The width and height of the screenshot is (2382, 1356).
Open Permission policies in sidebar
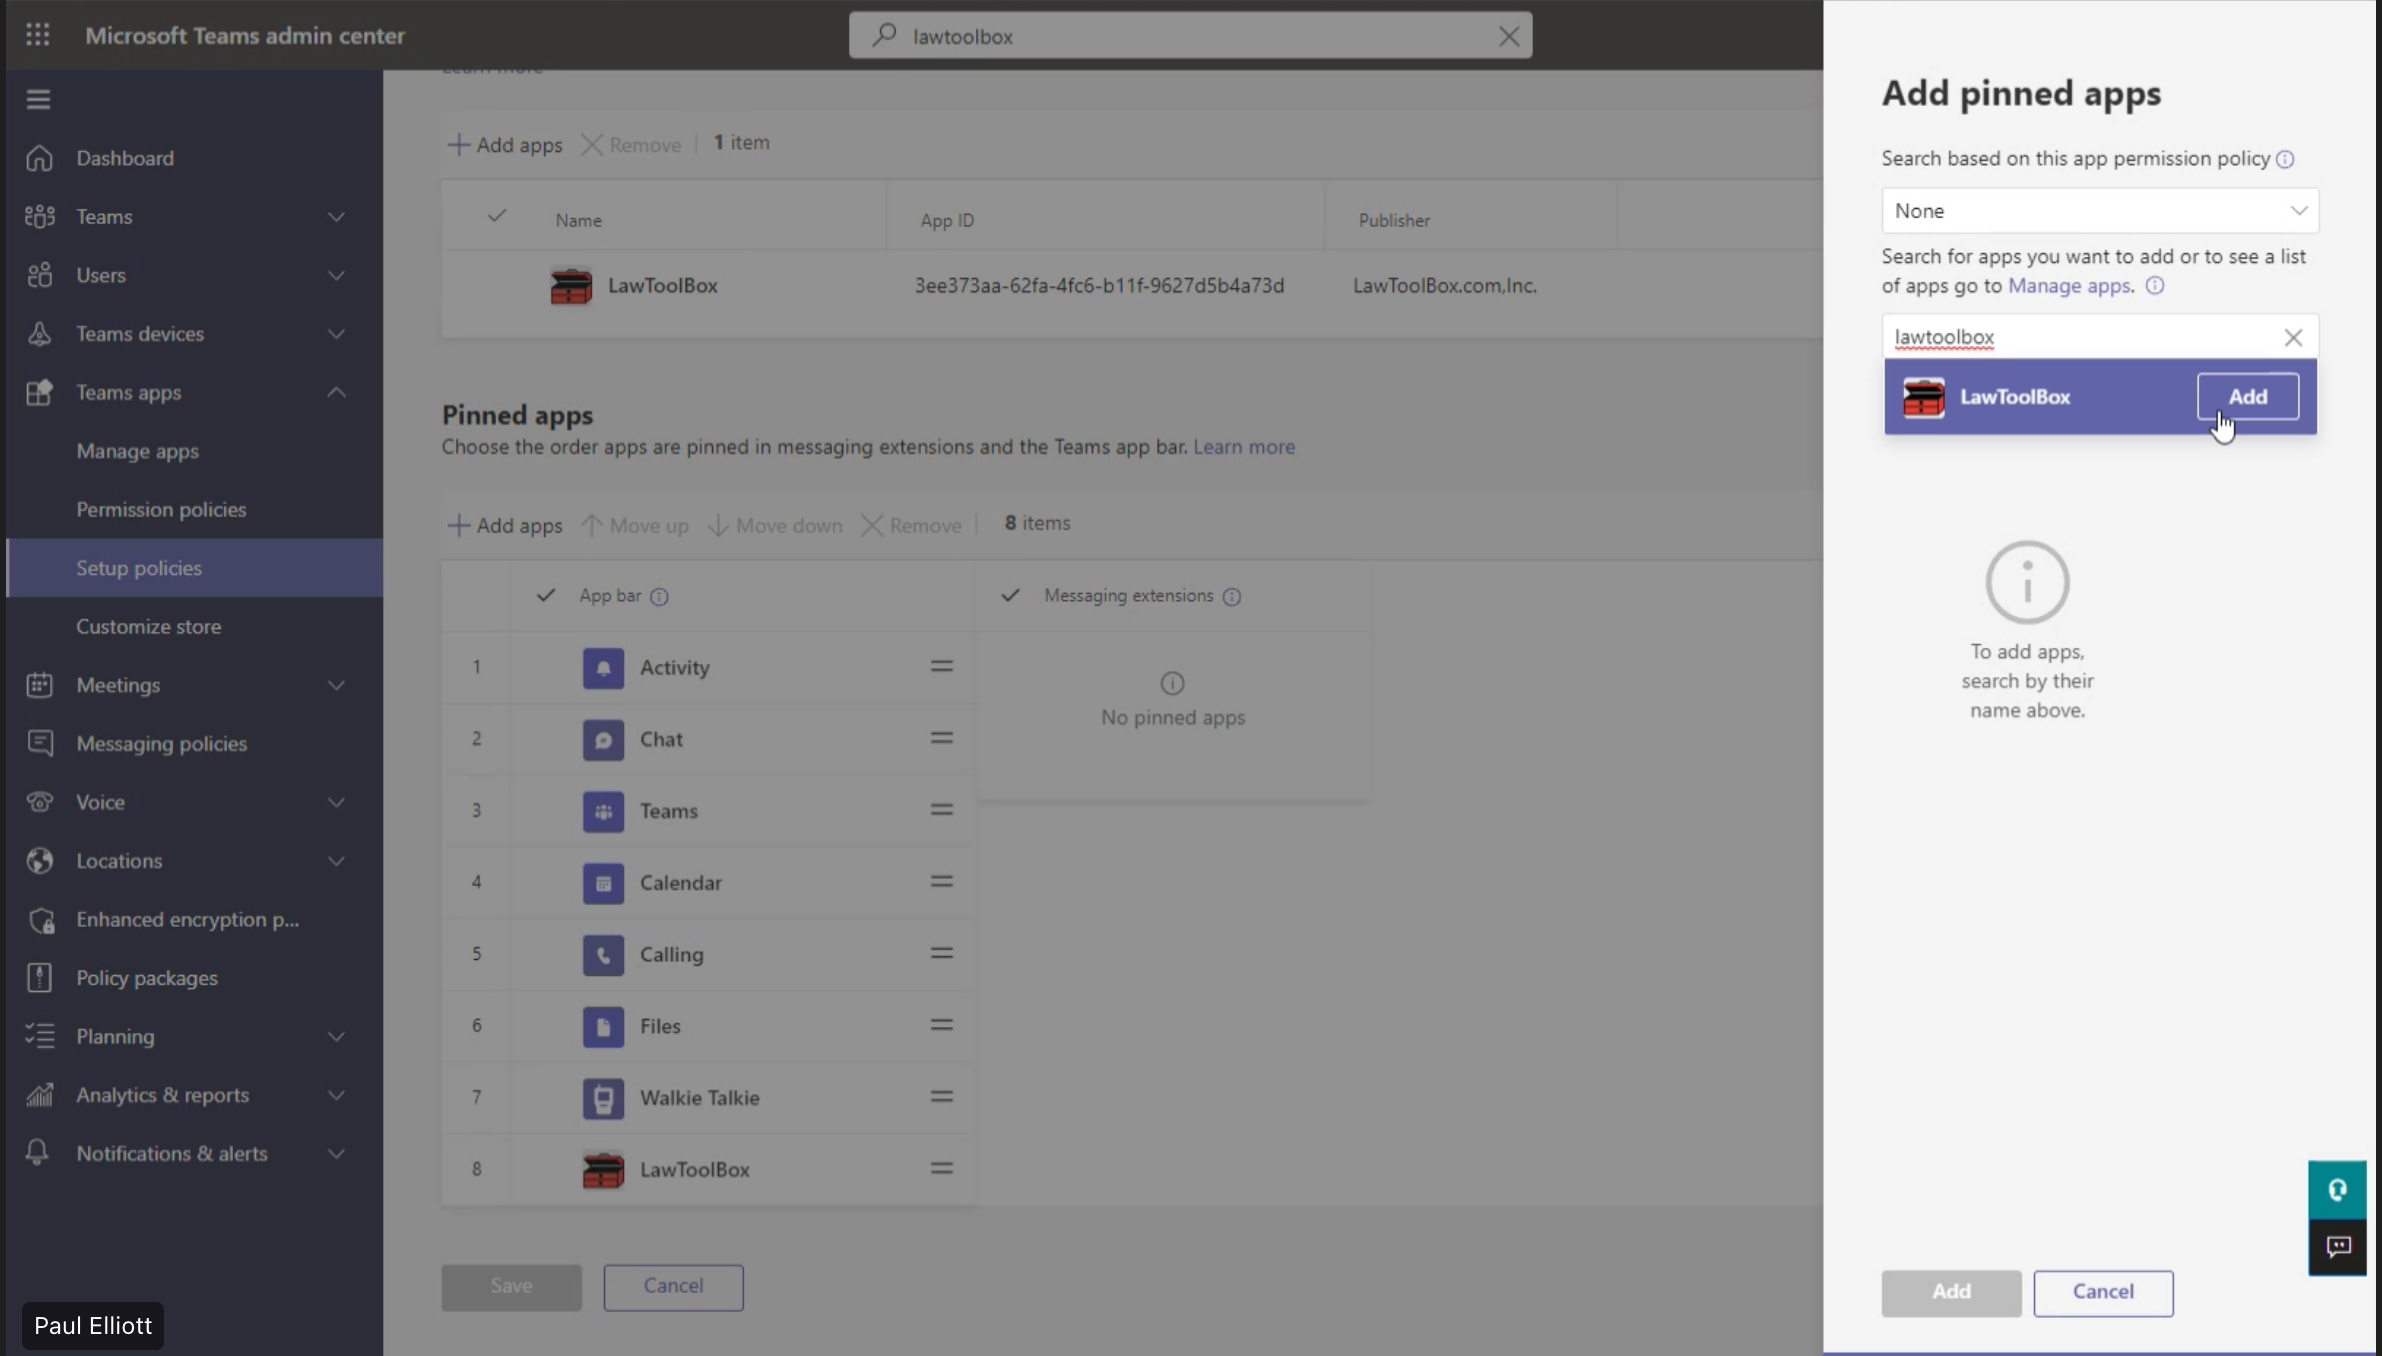click(161, 509)
